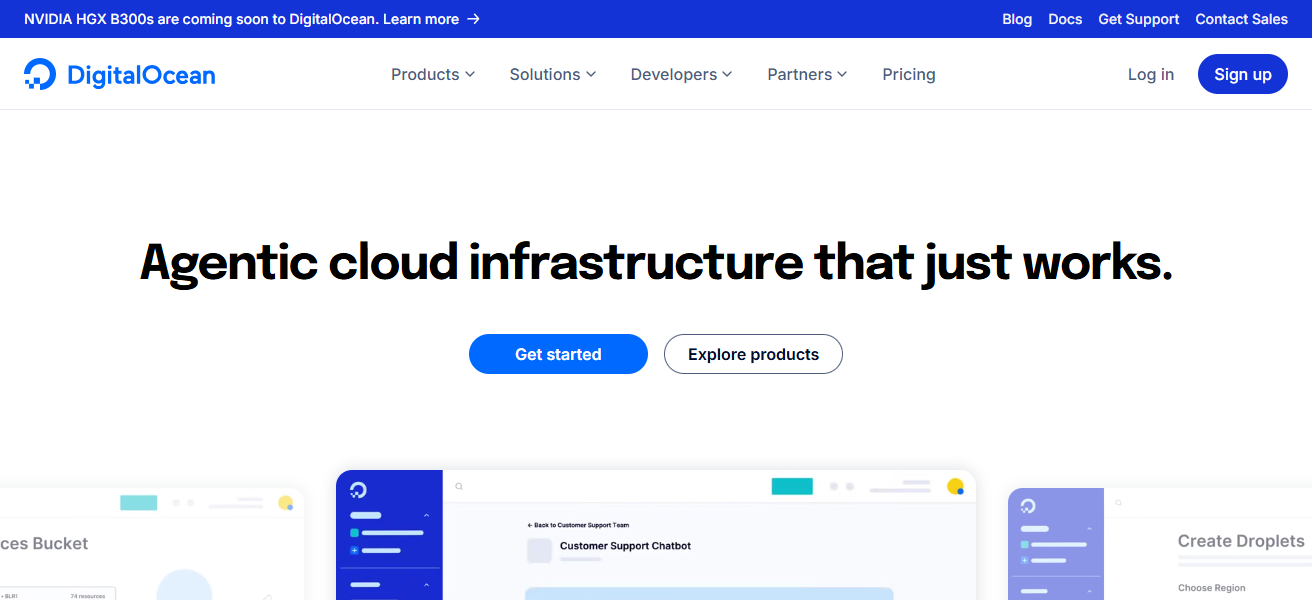
Task: Collapse the top sidebar section in the chatbot mockup
Action: pyautogui.click(x=427, y=515)
